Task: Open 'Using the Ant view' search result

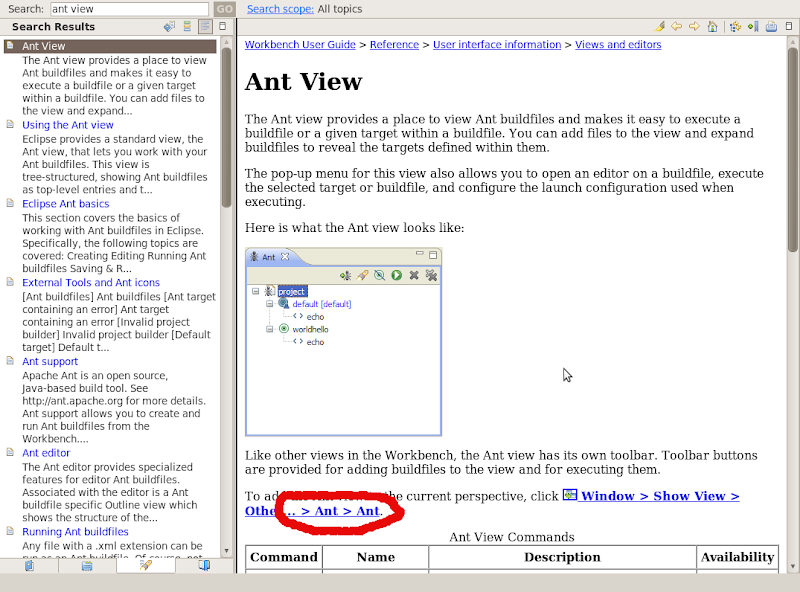Action: point(67,125)
